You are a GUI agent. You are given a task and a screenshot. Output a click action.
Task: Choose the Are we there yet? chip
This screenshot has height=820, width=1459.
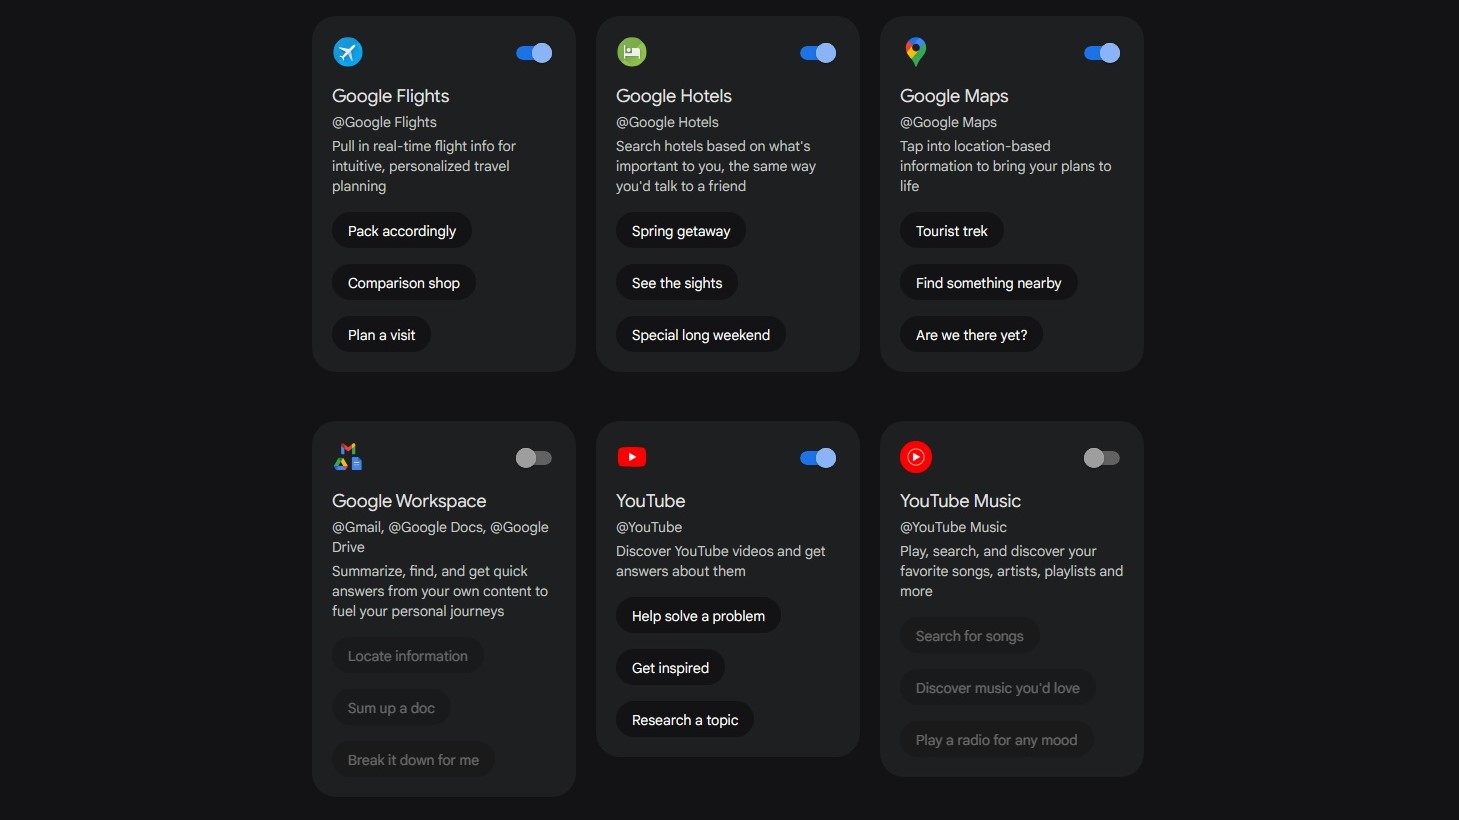point(972,335)
